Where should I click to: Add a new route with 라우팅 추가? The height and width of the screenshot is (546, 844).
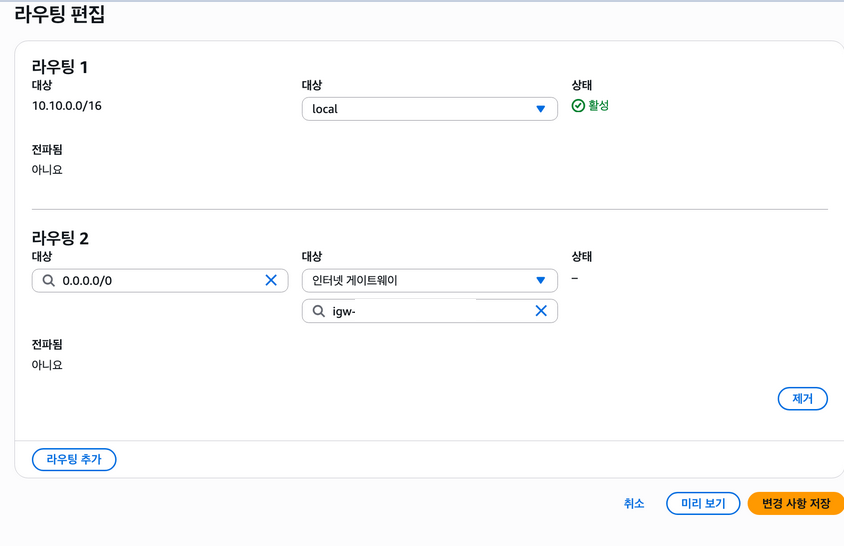click(x=75, y=459)
